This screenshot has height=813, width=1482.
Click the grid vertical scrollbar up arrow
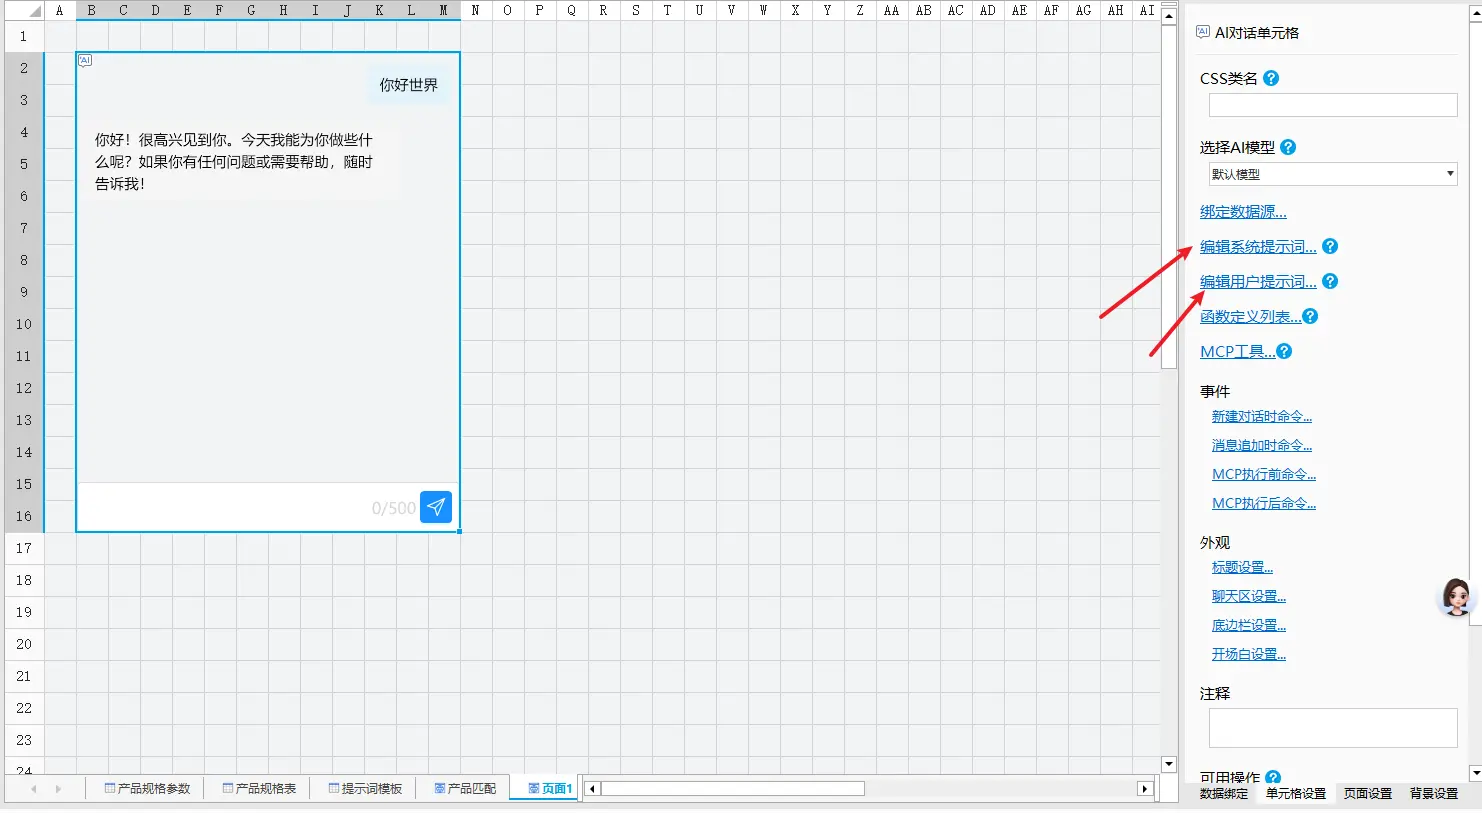coord(1168,16)
